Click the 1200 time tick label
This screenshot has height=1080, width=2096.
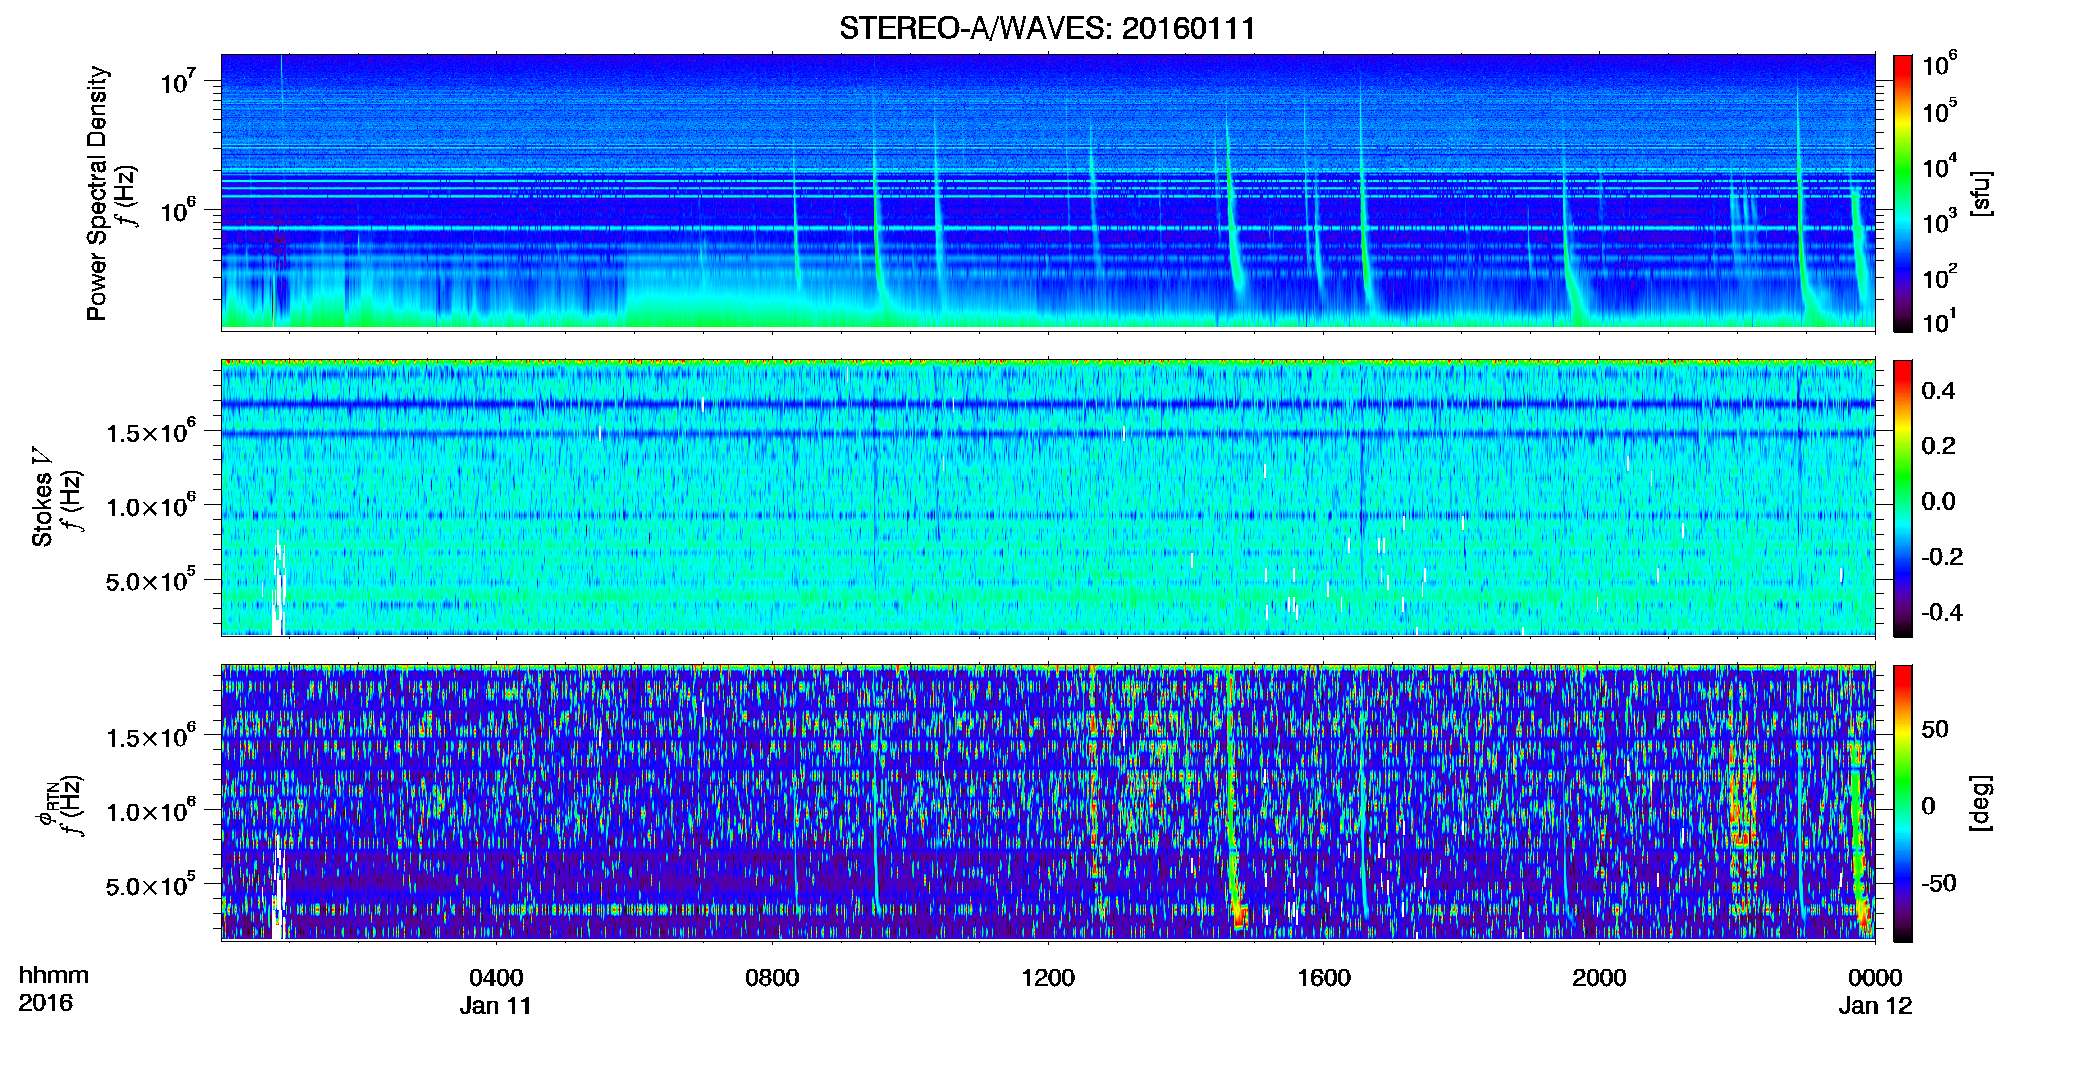1048,977
